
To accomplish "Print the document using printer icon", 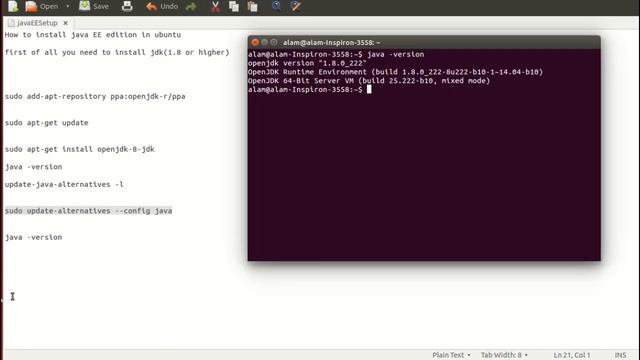I will (x=127, y=6).
